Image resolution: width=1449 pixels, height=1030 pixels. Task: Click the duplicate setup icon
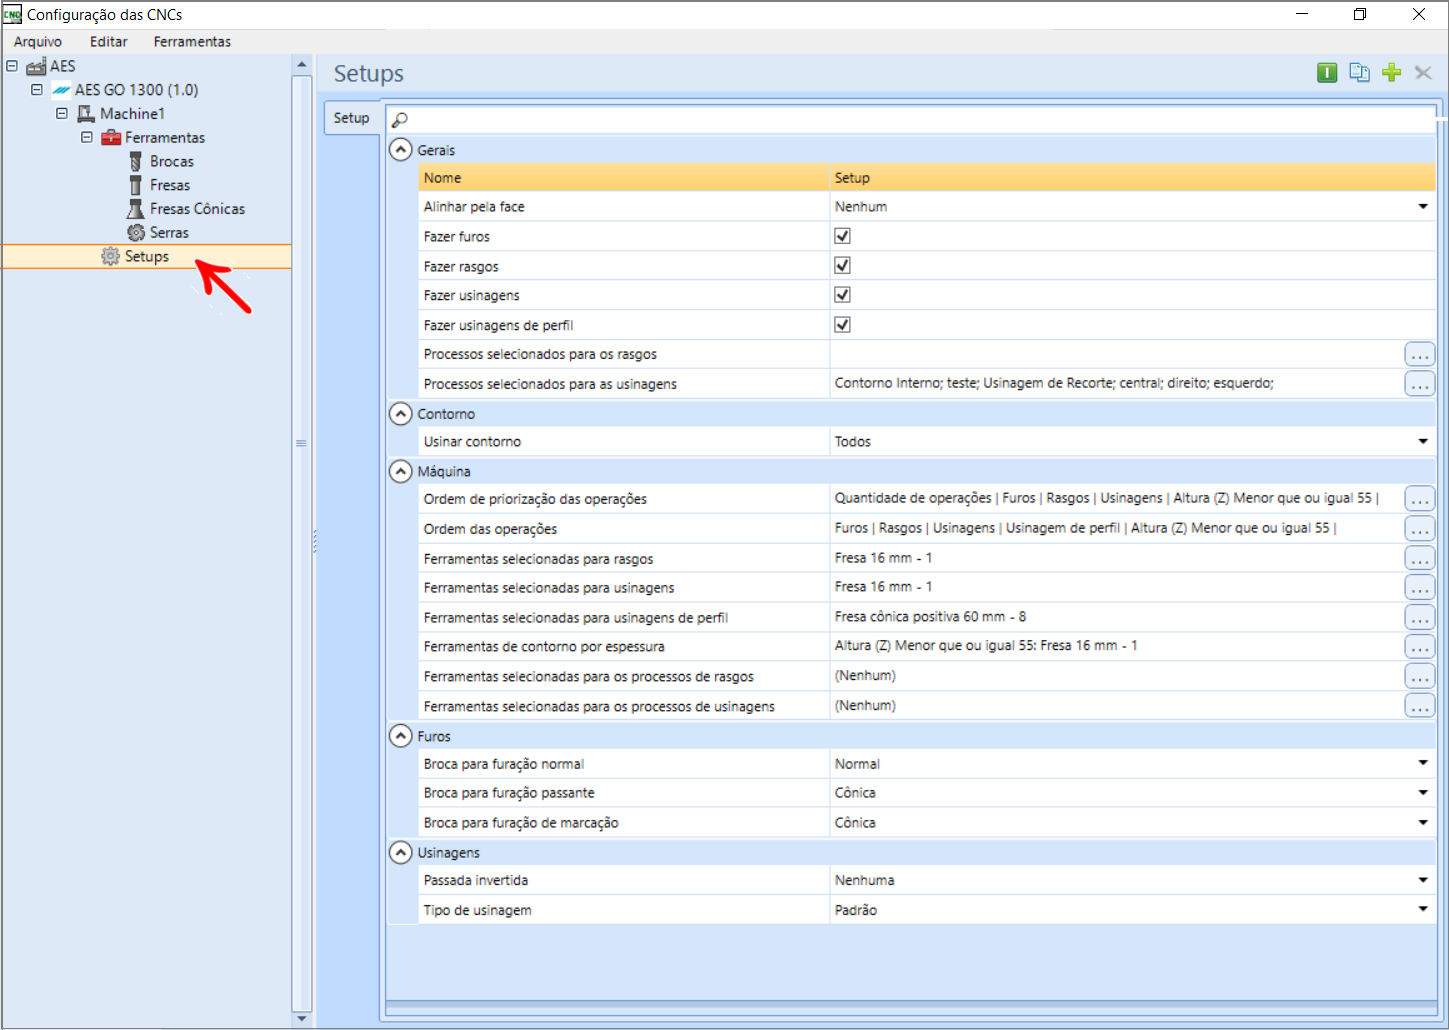point(1359,72)
